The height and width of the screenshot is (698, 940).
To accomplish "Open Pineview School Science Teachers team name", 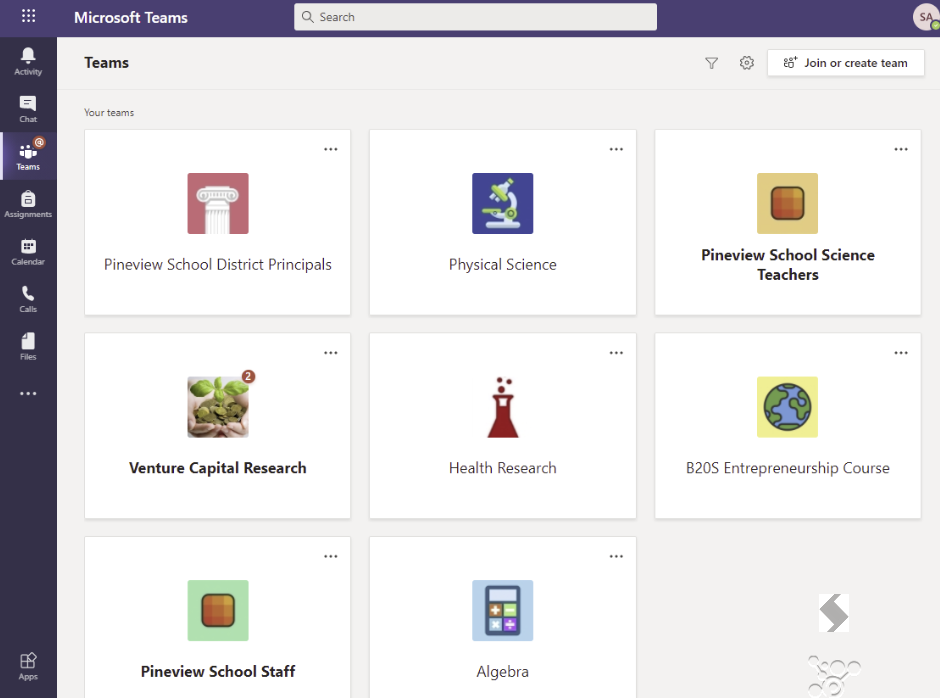I will point(788,264).
